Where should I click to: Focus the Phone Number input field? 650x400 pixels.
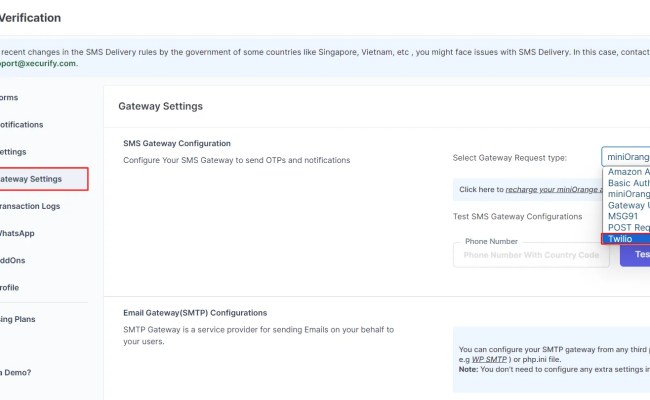coord(531,255)
